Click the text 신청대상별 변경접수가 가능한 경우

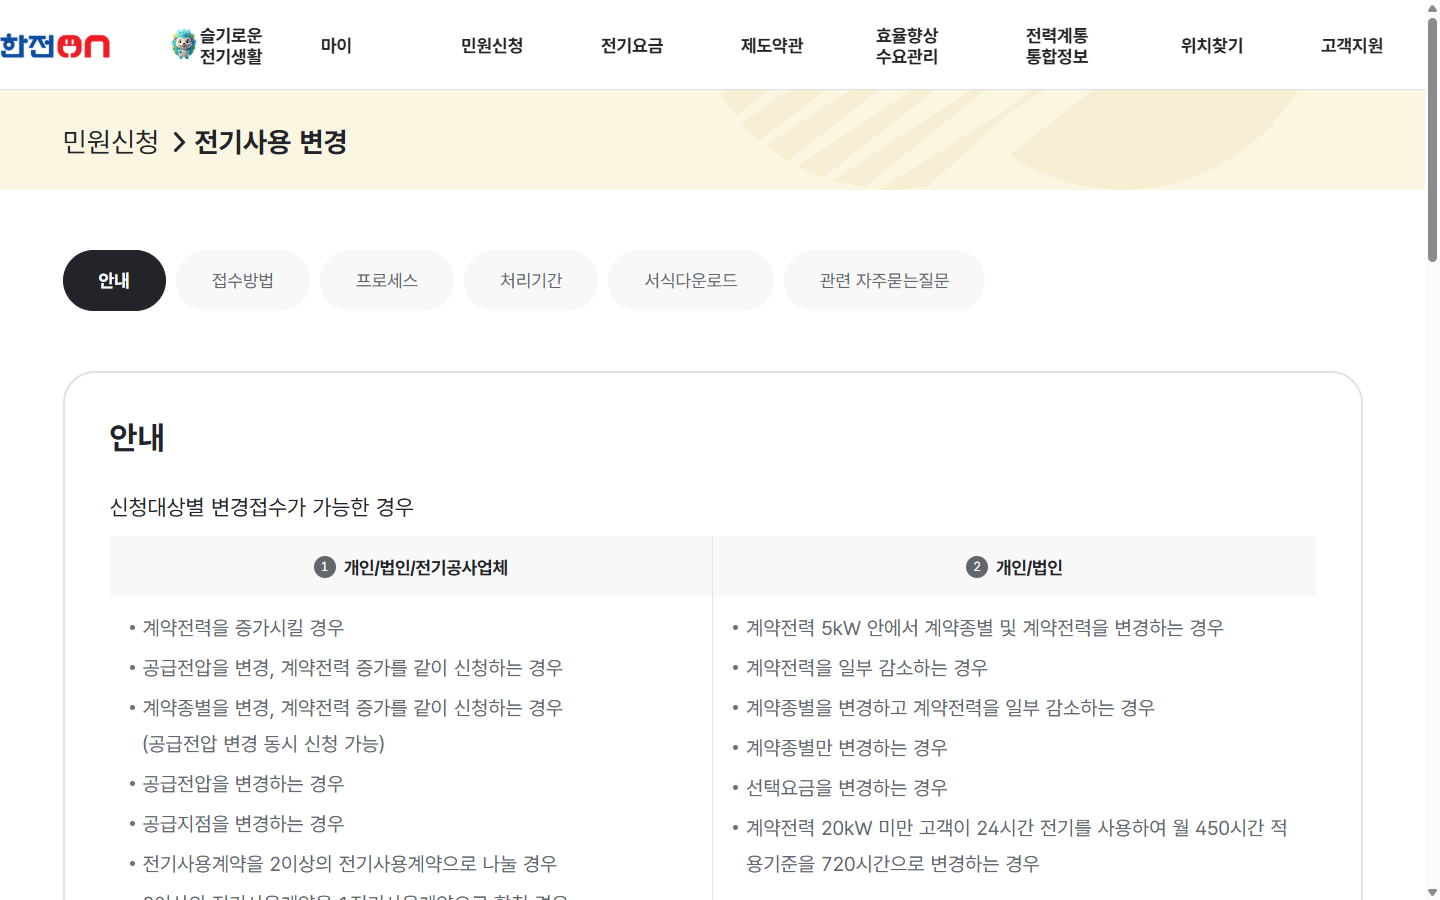point(262,507)
